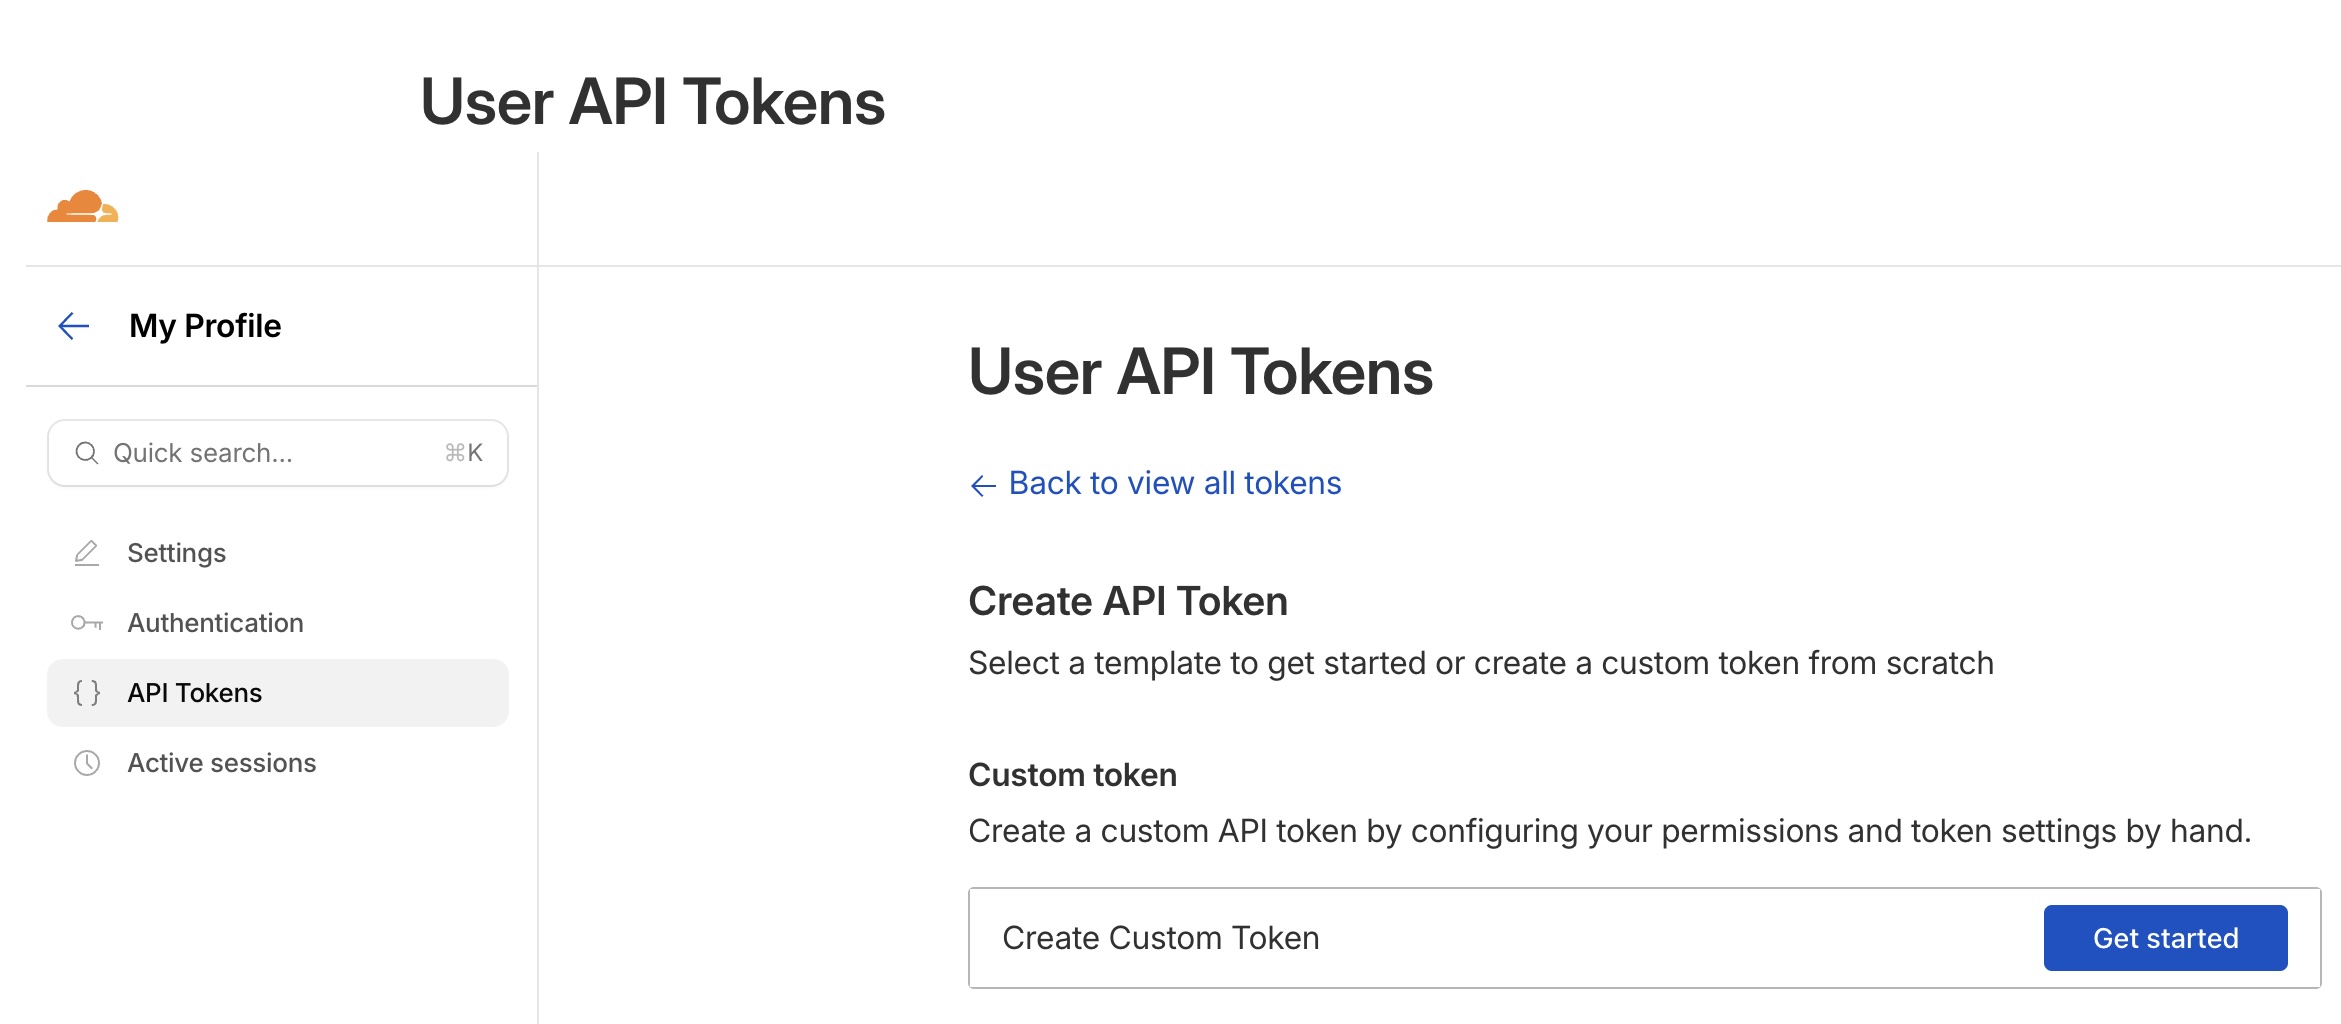Open the Settings sidebar item
Viewport: 2341px width, 1024px height.
point(176,553)
